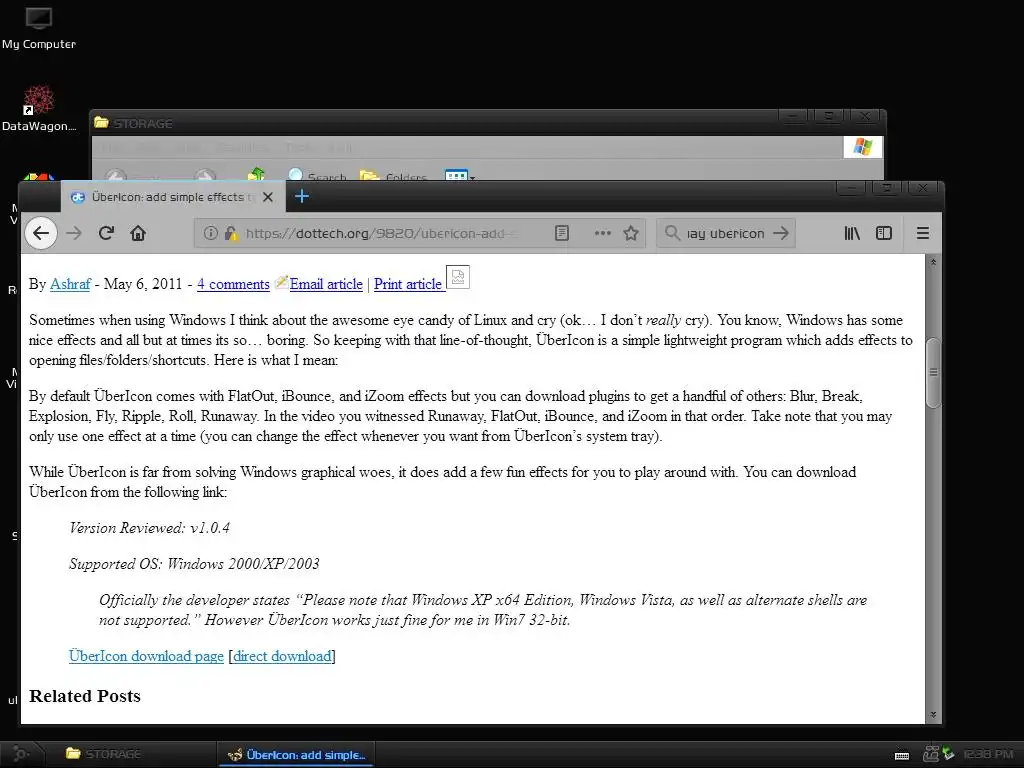The image size is (1024, 768).
Task: Open the Library icon in Firefox toolbar
Action: click(852, 233)
